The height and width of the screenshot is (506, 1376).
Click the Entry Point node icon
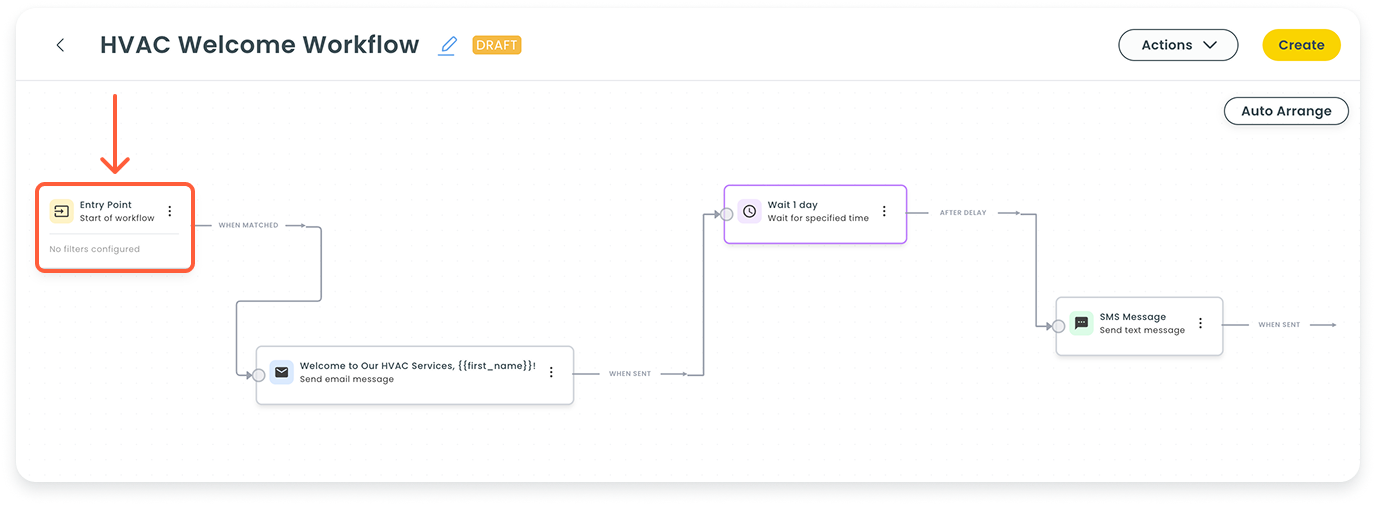(x=61, y=211)
